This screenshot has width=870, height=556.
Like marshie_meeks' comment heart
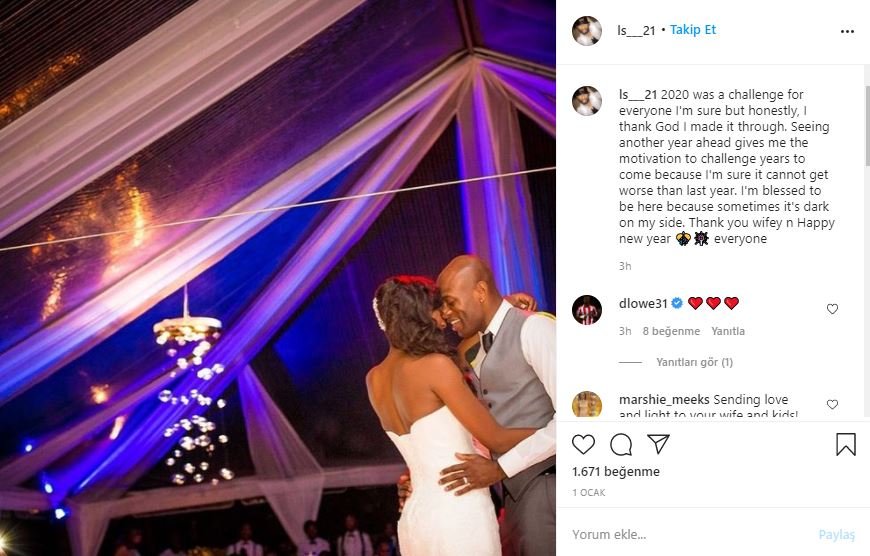point(832,405)
